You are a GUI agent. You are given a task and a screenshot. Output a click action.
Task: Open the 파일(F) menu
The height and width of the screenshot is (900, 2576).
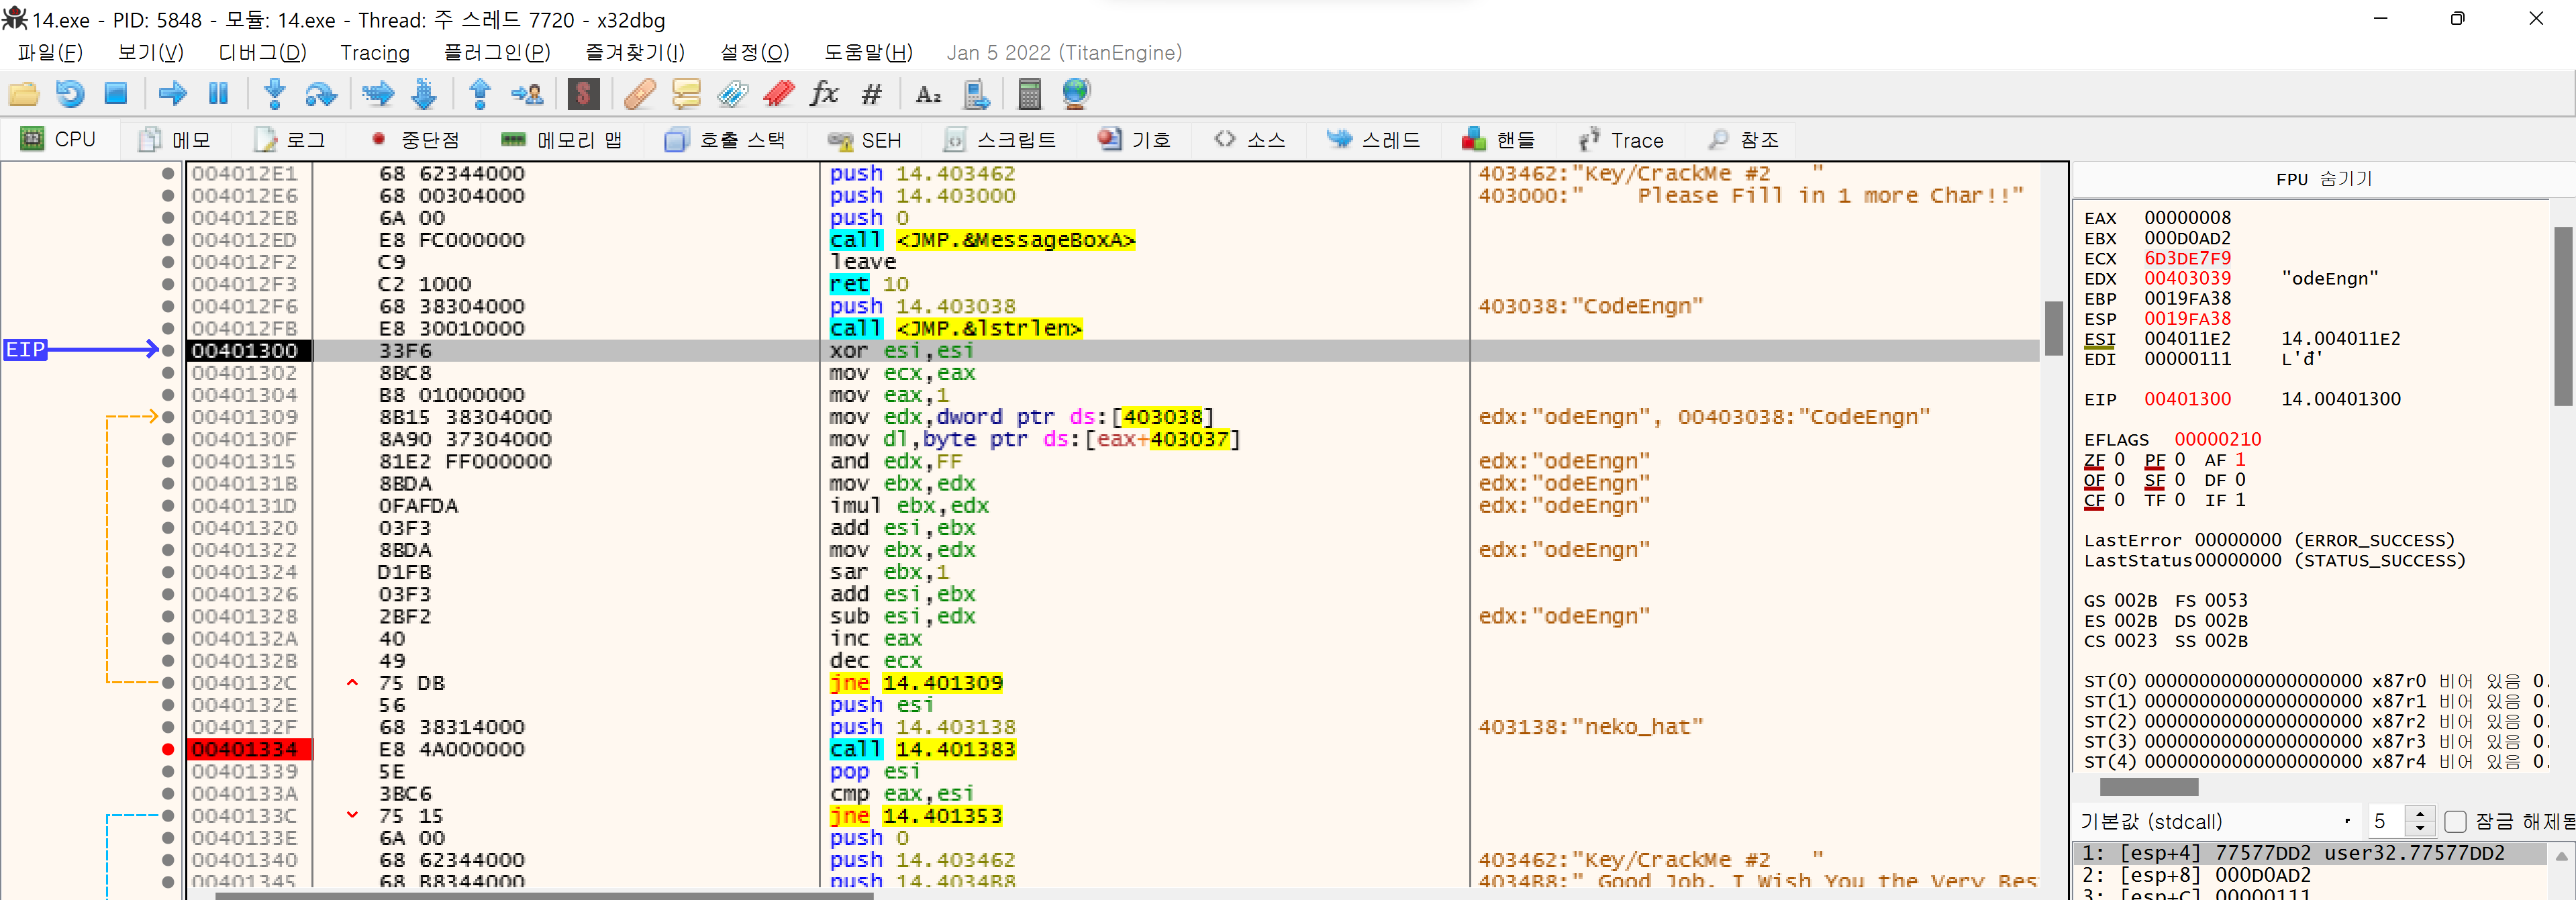(x=50, y=52)
